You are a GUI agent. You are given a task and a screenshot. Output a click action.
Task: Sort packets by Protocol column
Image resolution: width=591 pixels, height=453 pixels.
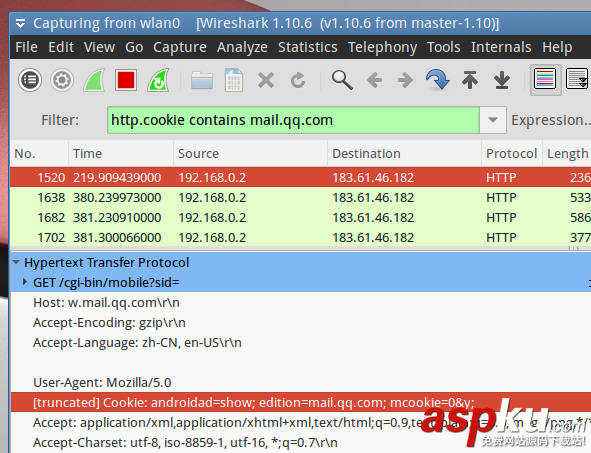(x=512, y=153)
